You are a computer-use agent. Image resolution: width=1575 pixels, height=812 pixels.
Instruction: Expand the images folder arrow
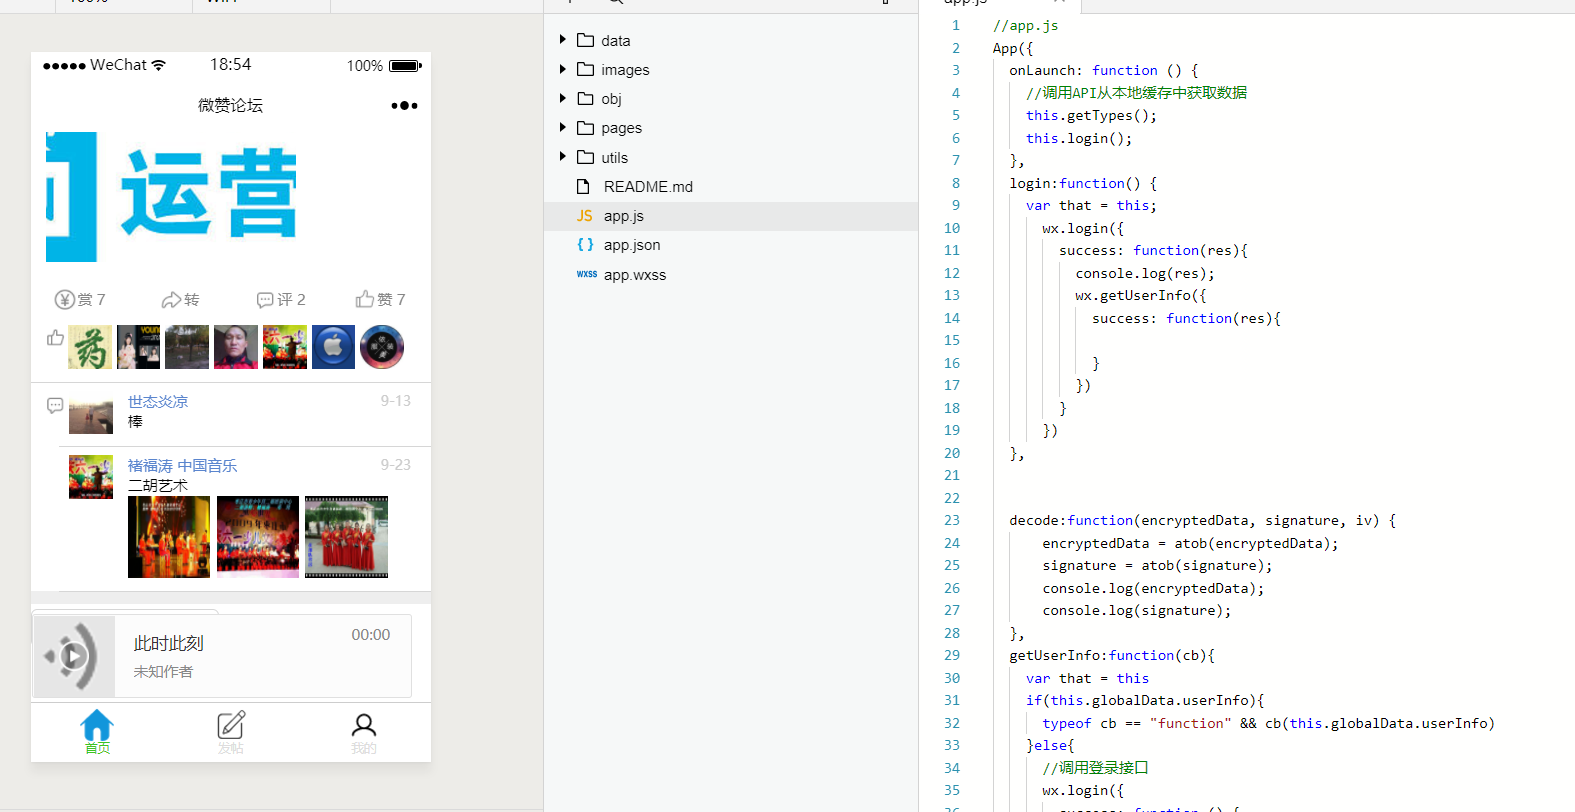tap(562, 69)
